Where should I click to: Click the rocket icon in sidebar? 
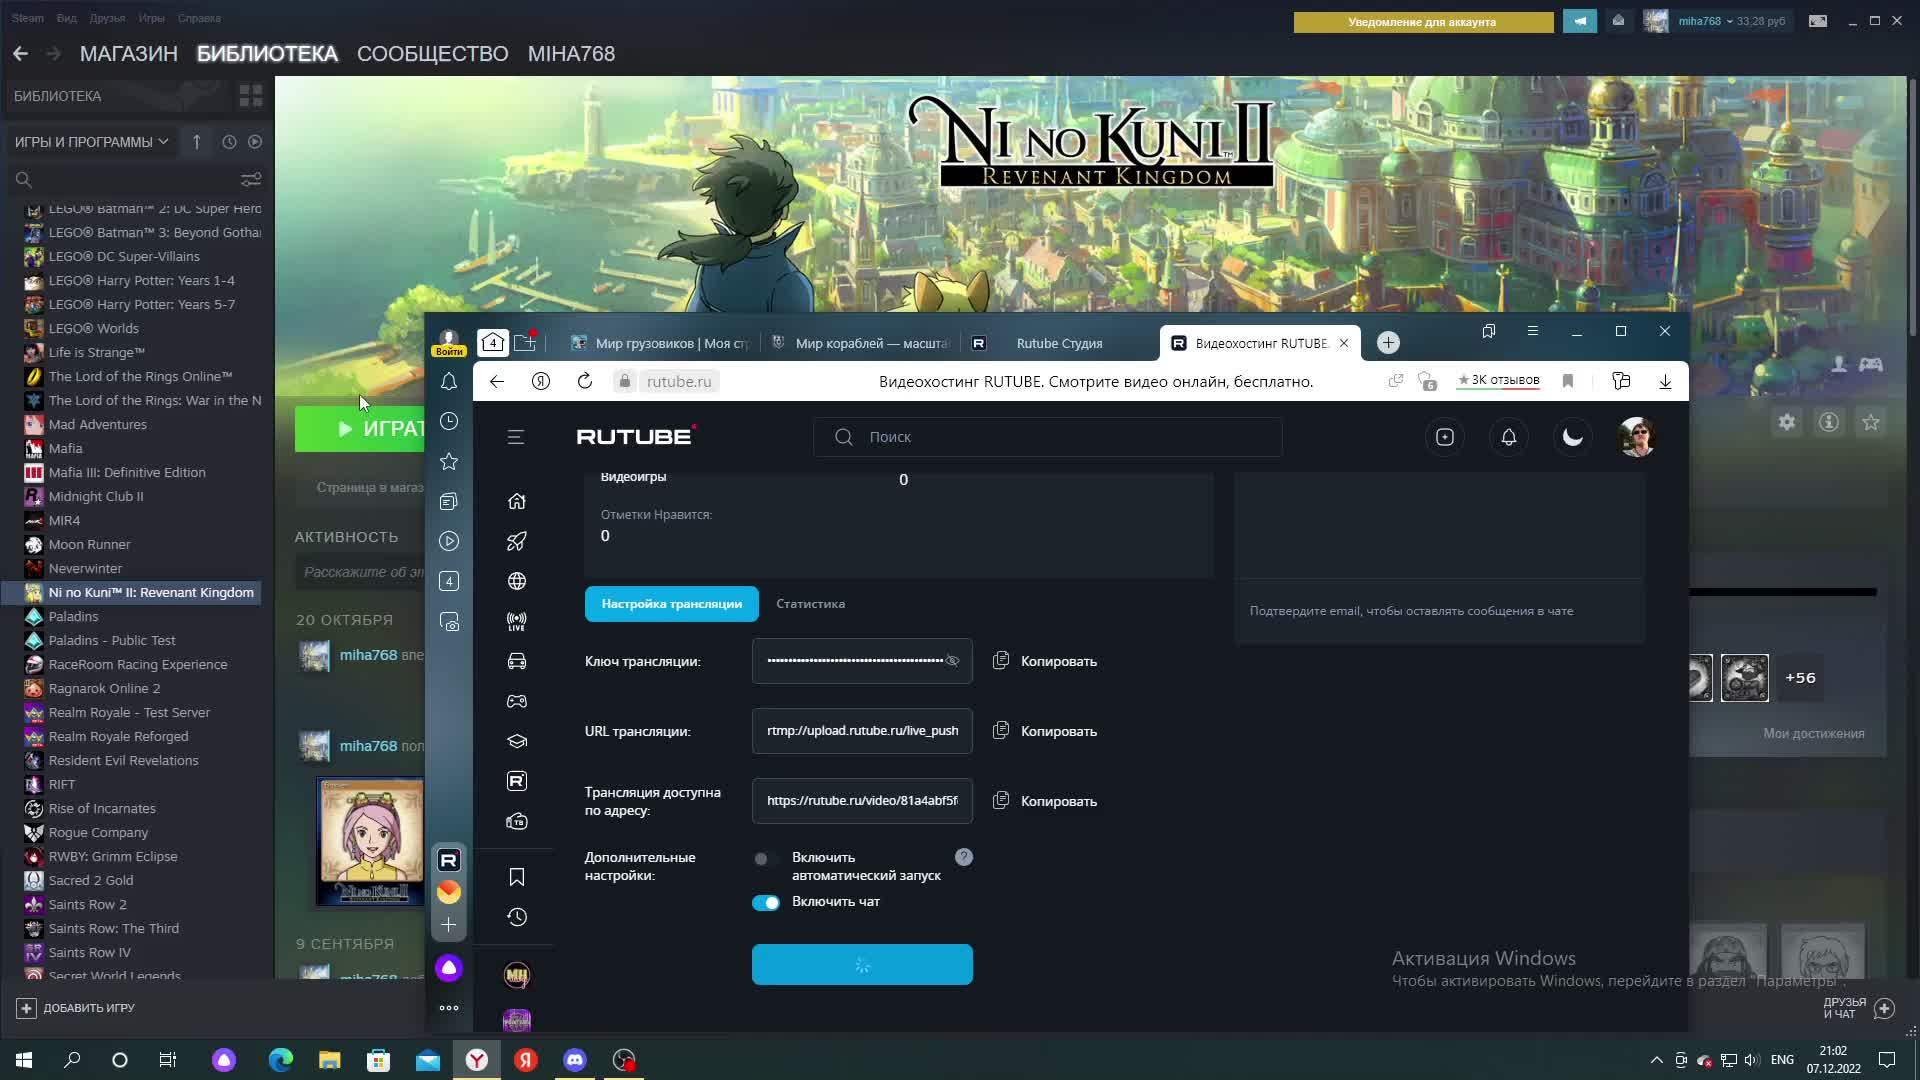517,541
